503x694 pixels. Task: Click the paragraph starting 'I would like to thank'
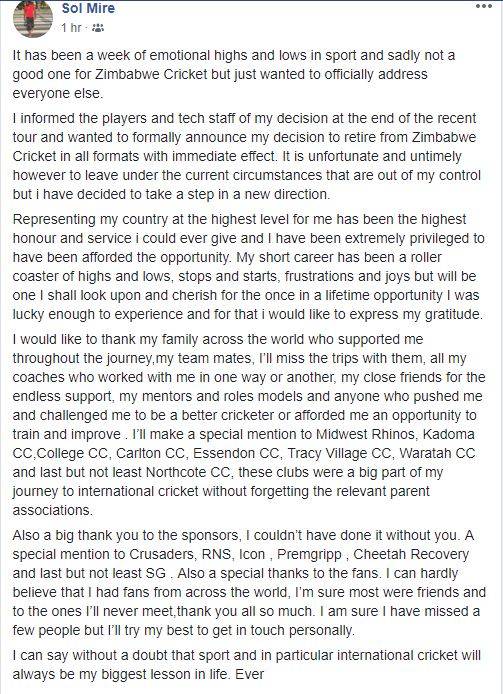(x=249, y=424)
